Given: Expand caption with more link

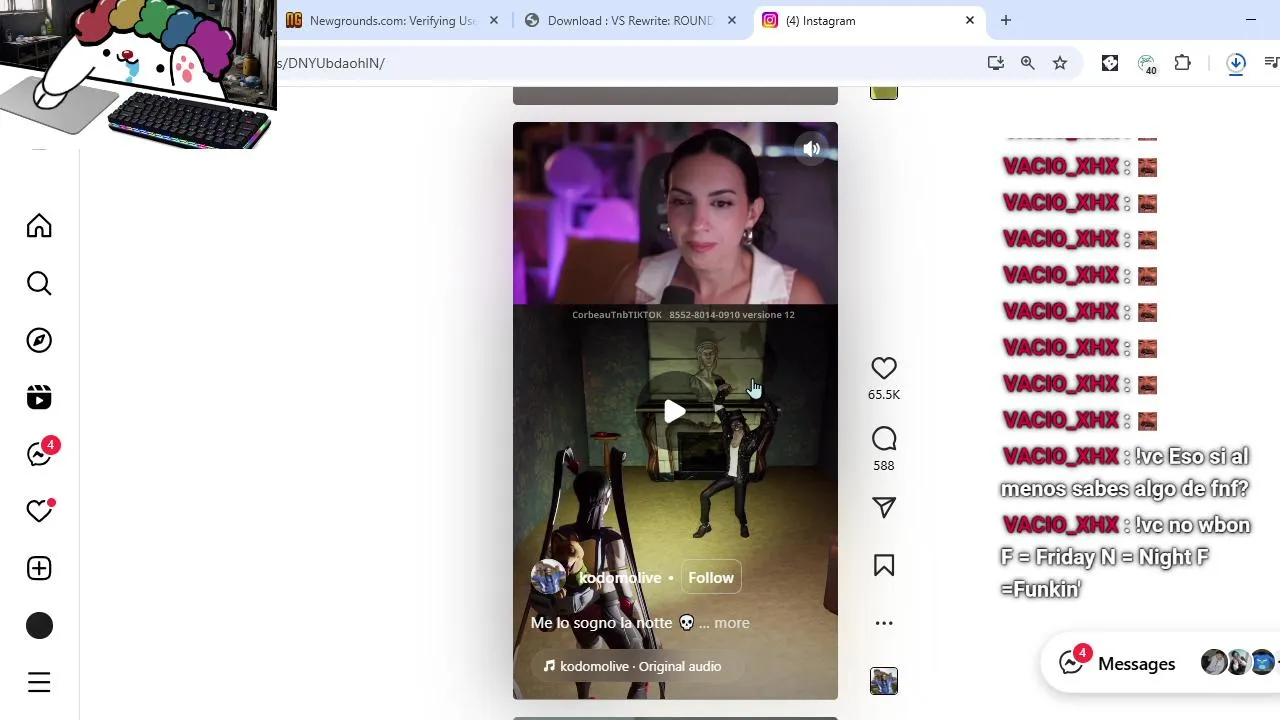Looking at the screenshot, I should 732,623.
